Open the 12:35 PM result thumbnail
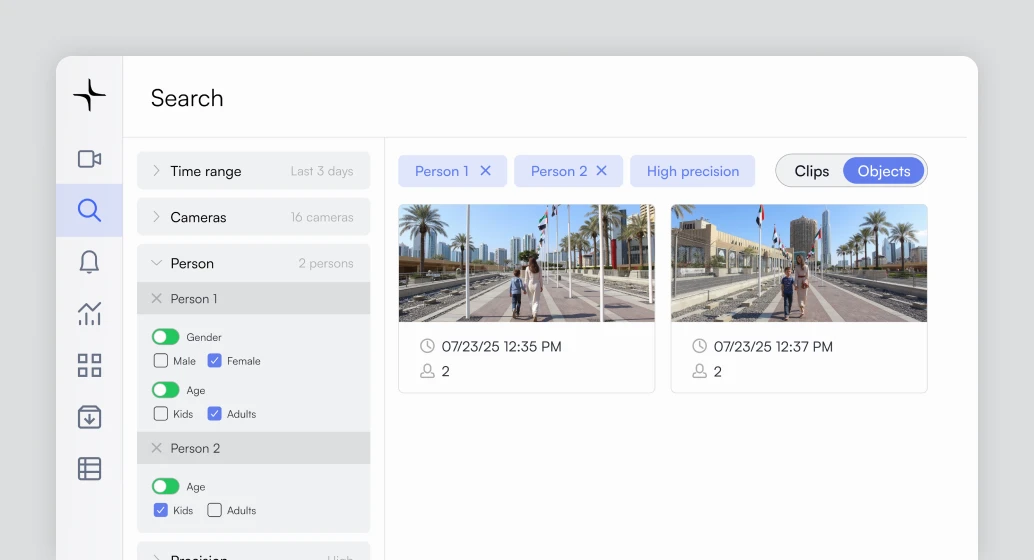This screenshot has width=1034, height=560. point(527,263)
